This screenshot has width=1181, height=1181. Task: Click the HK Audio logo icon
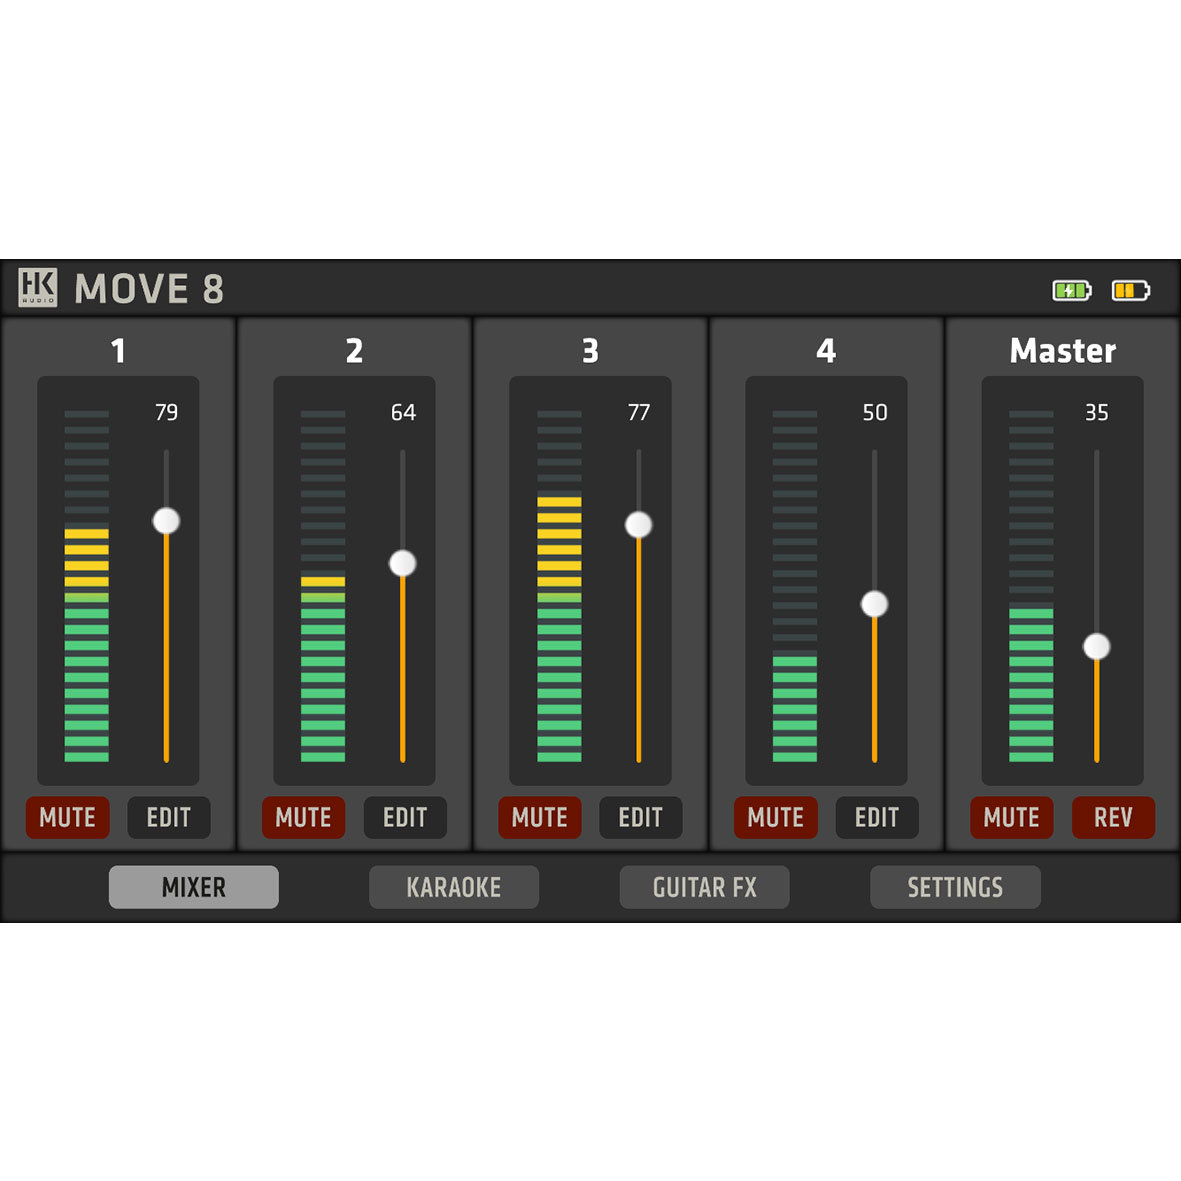tap(38, 288)
